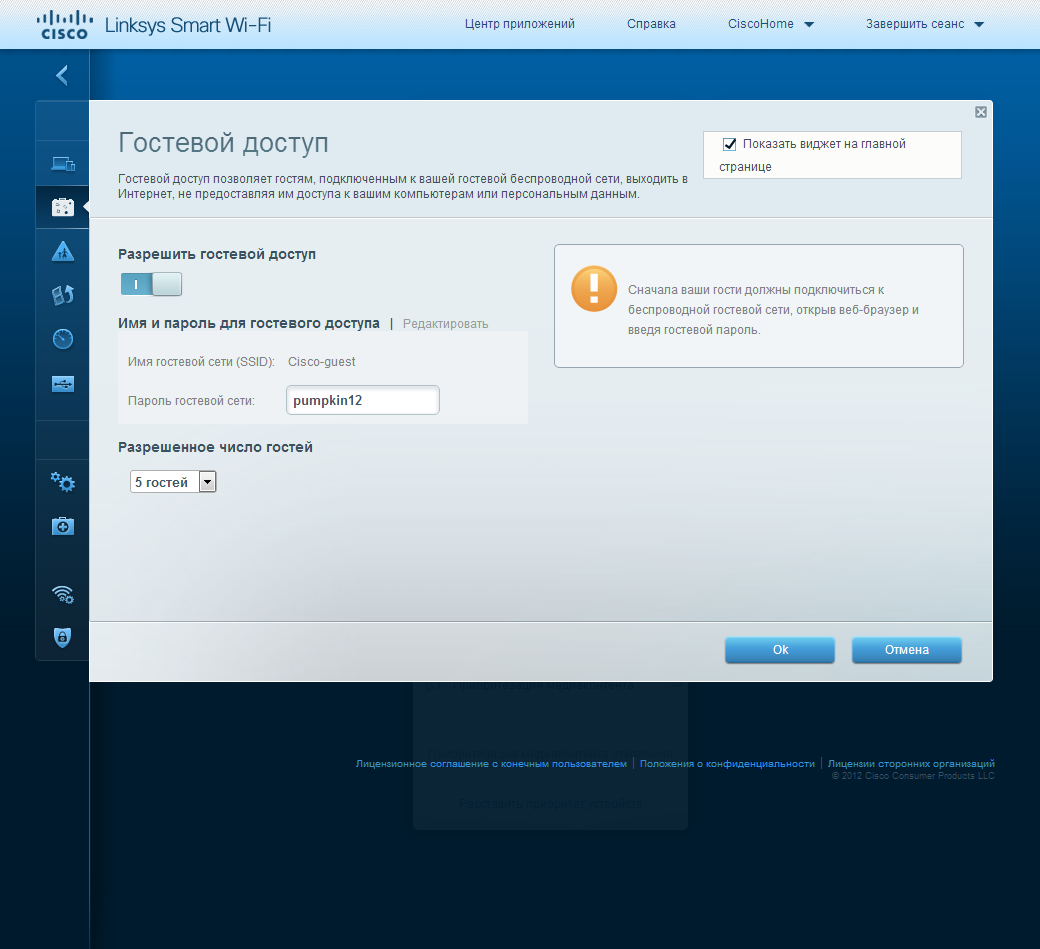The image size is (1040, 949).
Task: Click the © 2012 Cisco Consumer Products text
Action: coord(913,776)
